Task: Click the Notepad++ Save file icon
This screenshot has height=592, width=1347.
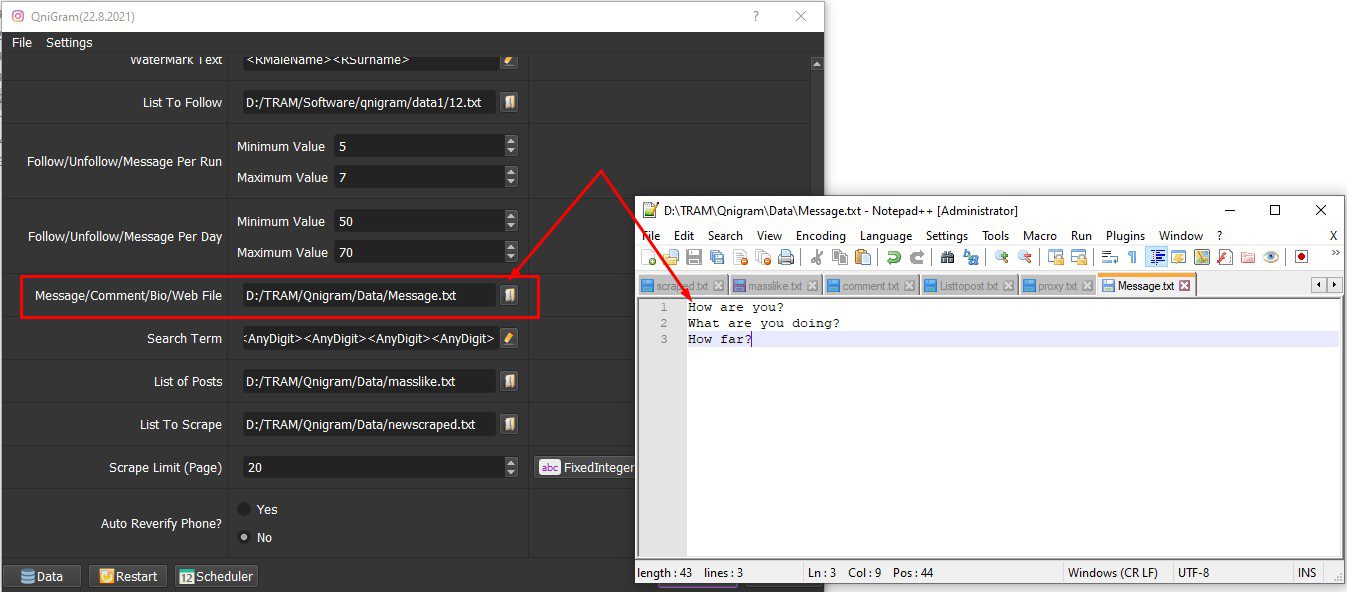Action: 693,257
